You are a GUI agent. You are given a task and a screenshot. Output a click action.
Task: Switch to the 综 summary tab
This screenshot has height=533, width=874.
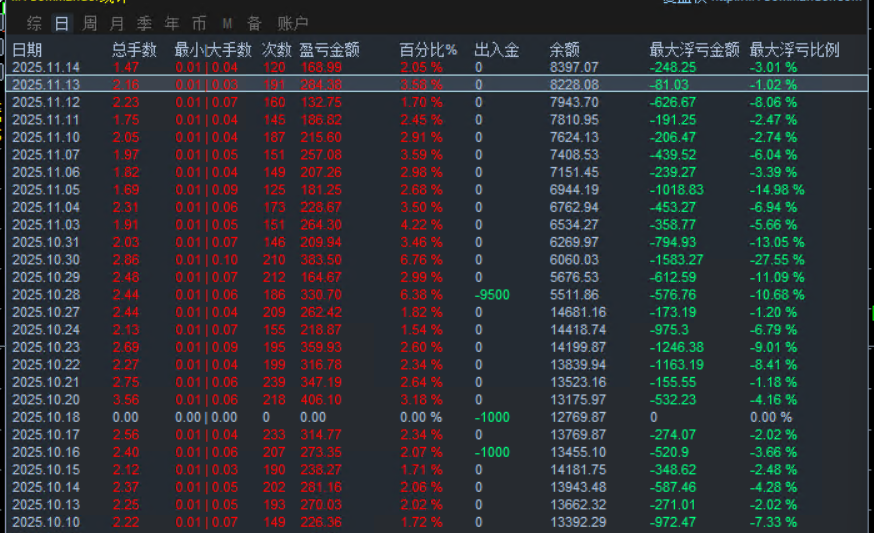[x=34, y=23]
